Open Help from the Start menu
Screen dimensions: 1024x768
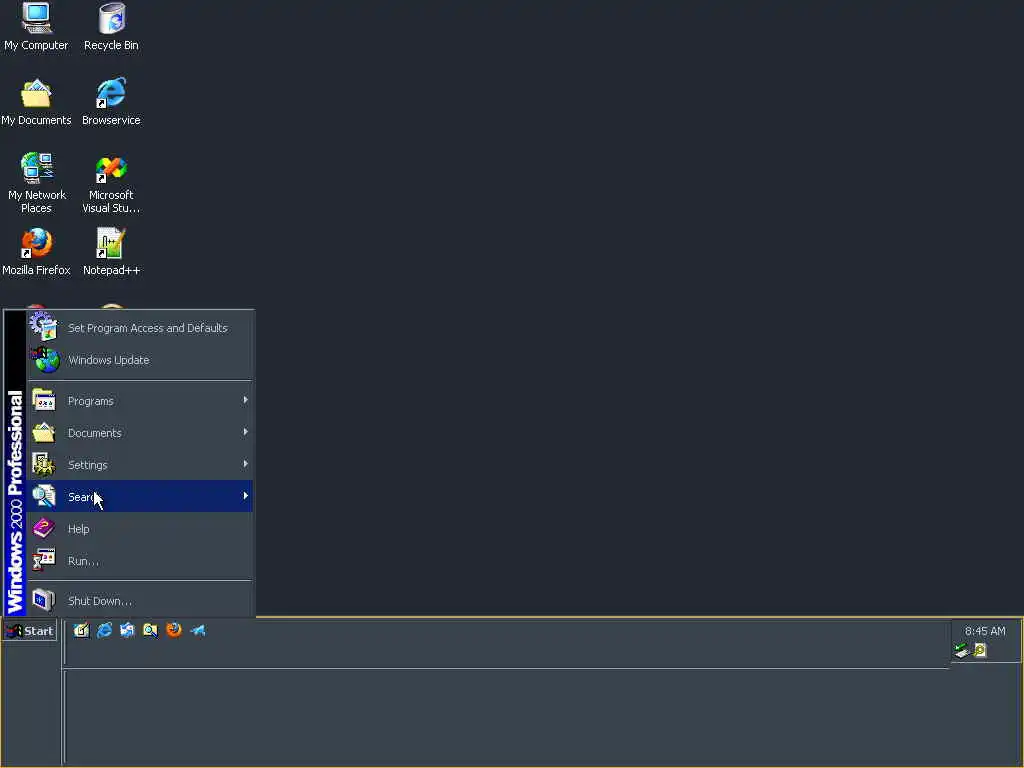point(140,528)
